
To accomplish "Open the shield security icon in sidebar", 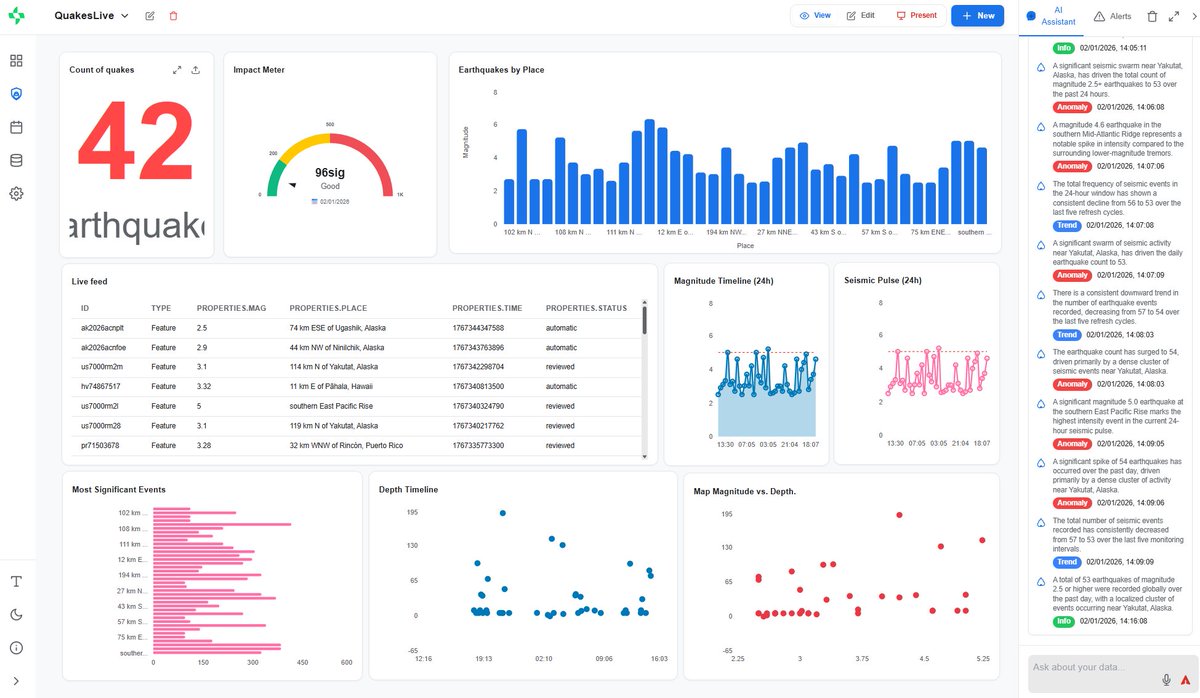I will click(16, 94).
